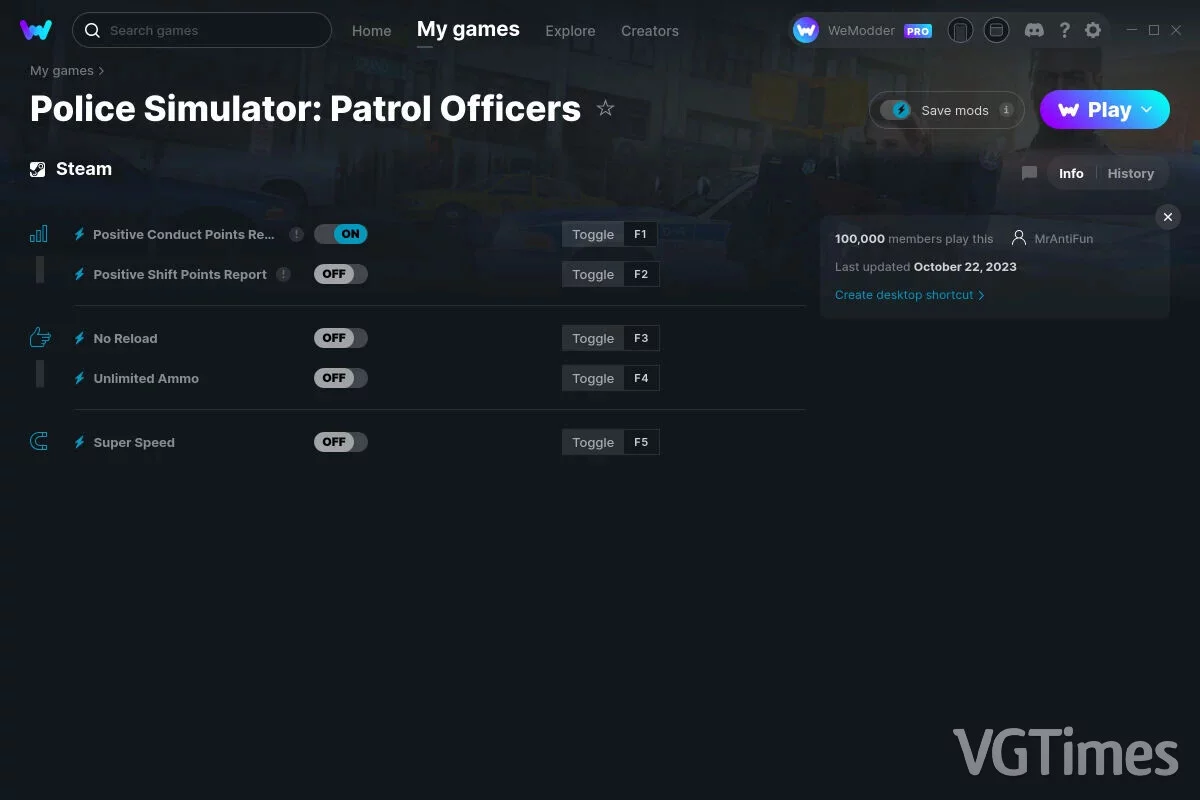This screenshot has height=800, width=1200.
Task: Toggle the Save mods switch
Action: (896, 110)
